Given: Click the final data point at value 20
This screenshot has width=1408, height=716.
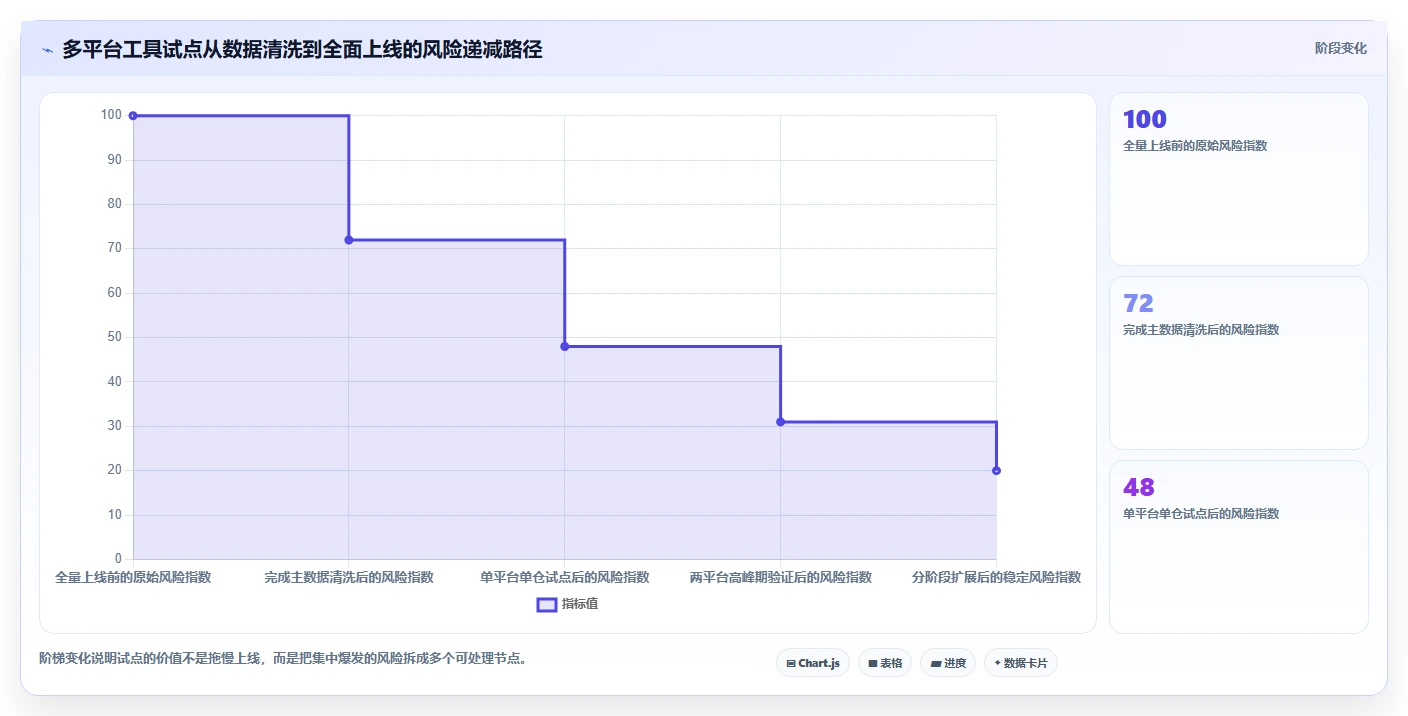Looking at the screenshot, I should pyautogui.click(x=996, y=470).
